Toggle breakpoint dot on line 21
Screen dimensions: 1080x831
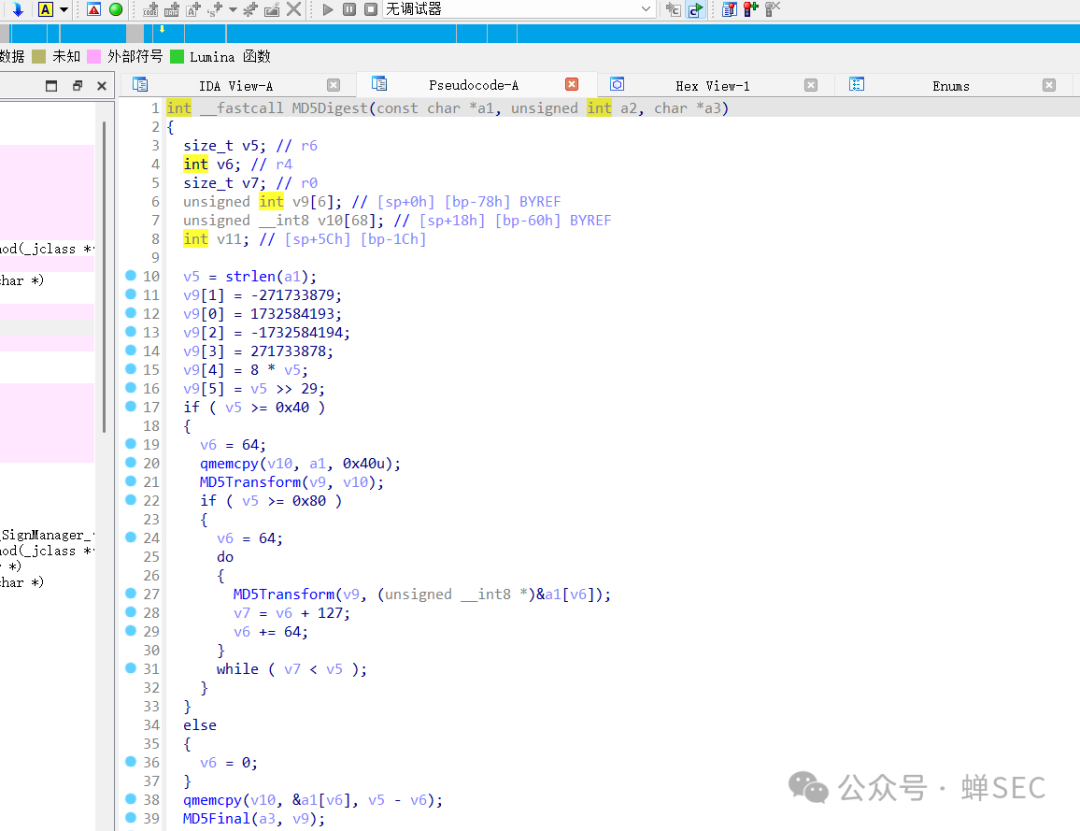click(x=131, y=481)
